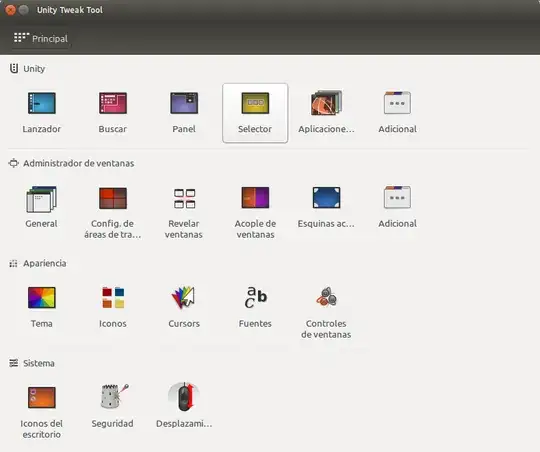Image resolution: width=540 pixels, height=452 pixels.
Task: Open the Fuentes font settings
Action: click(x=255, y=307)
